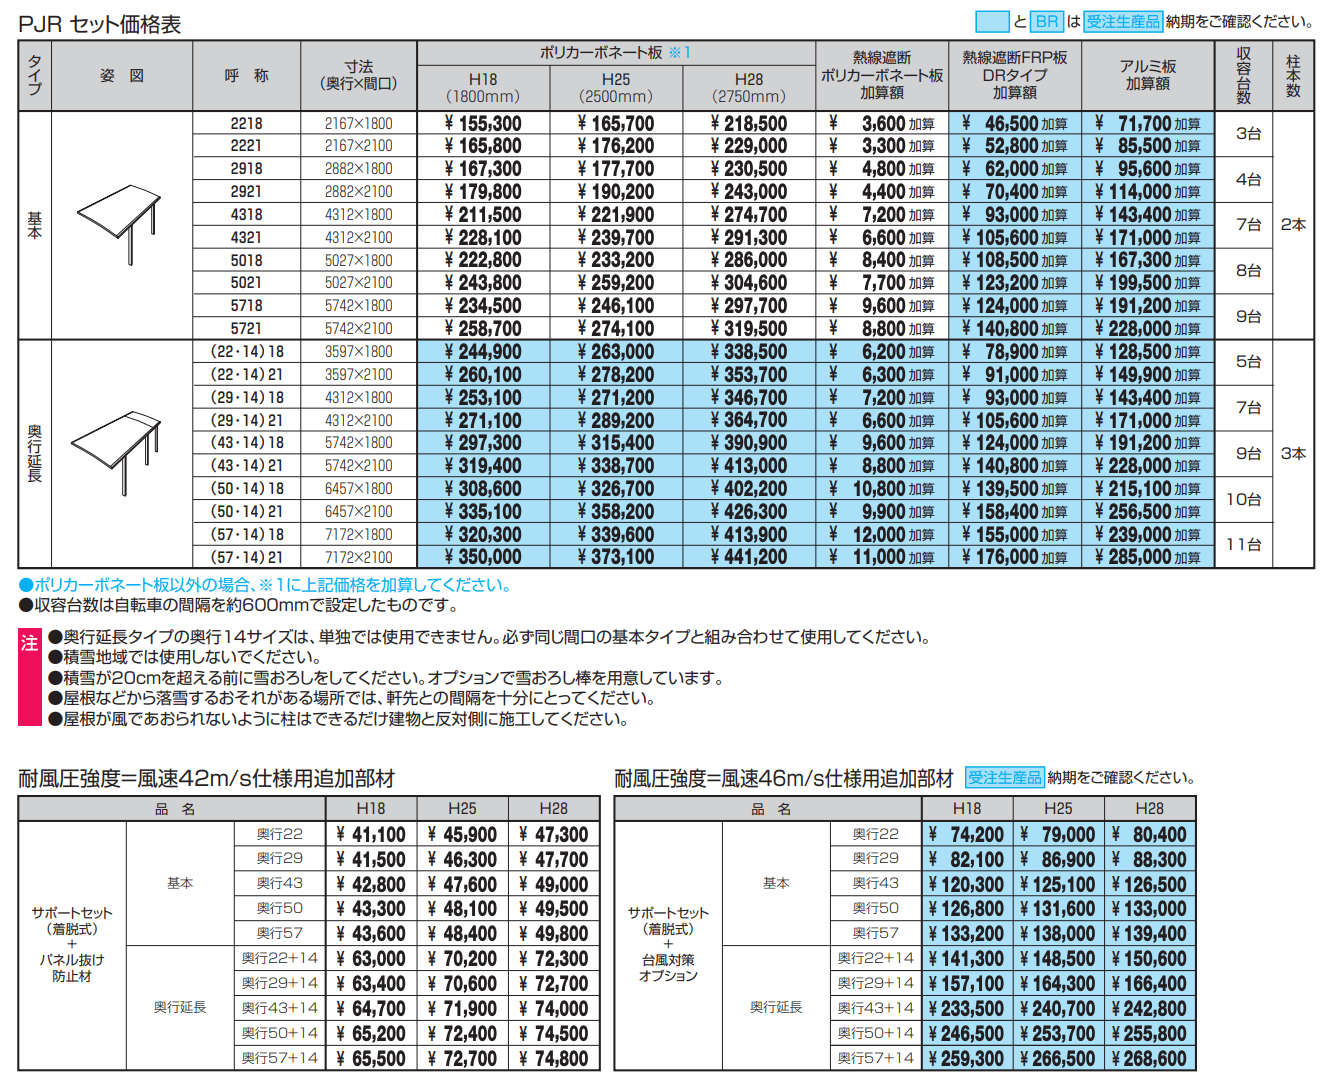
Task: Click the ※1 footnote marker in header
Action: pyautogui.click(x=680, y=52)
